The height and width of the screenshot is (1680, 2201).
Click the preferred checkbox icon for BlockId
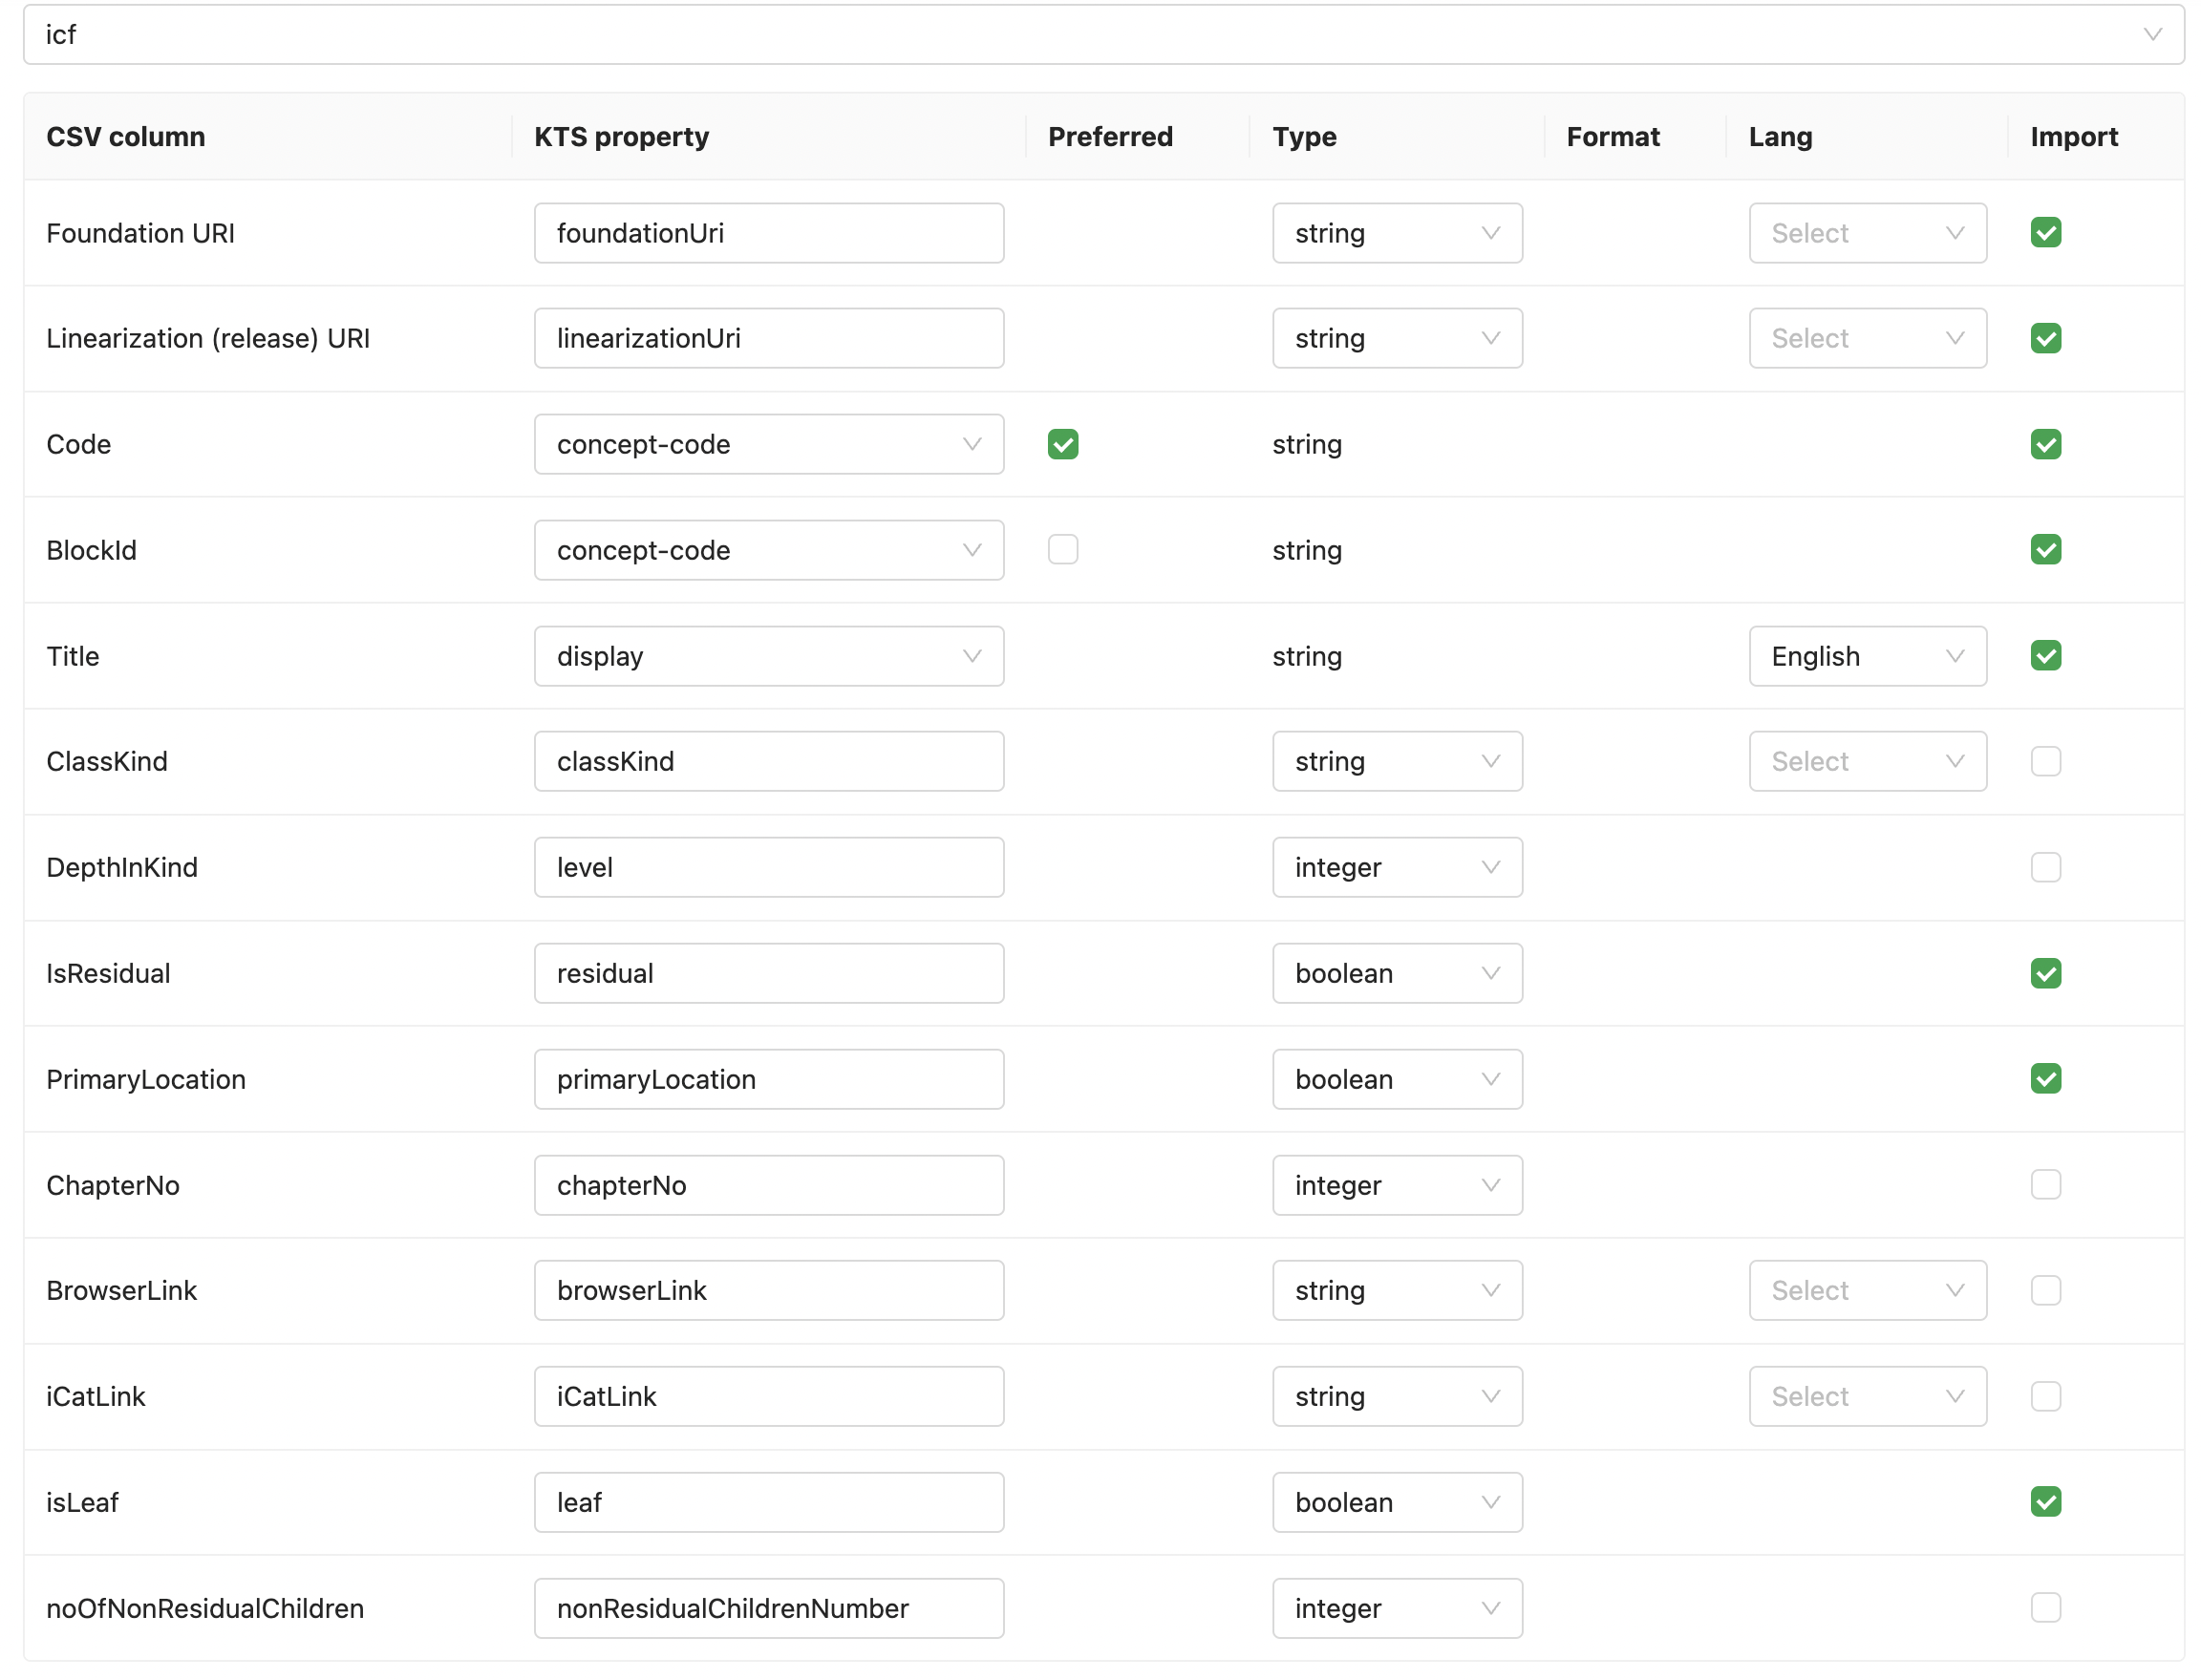click(1062, 549)
